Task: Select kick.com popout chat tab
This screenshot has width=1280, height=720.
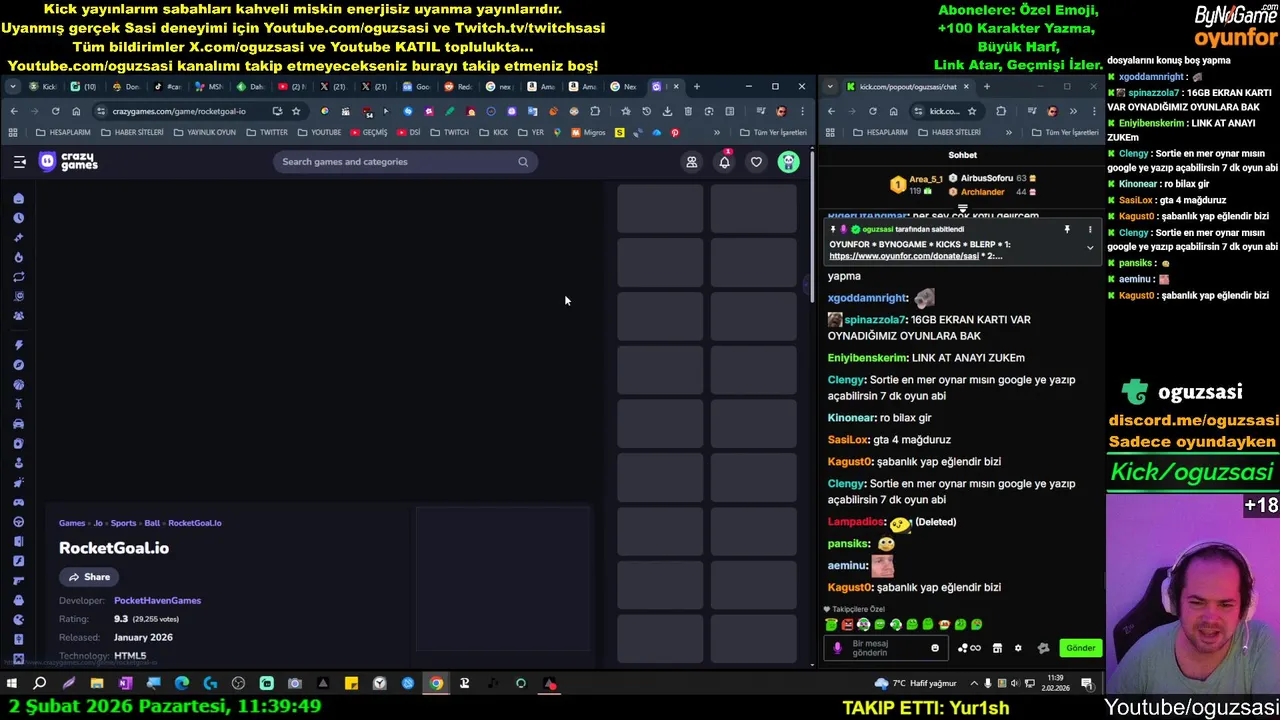Action: click(910, 86)
